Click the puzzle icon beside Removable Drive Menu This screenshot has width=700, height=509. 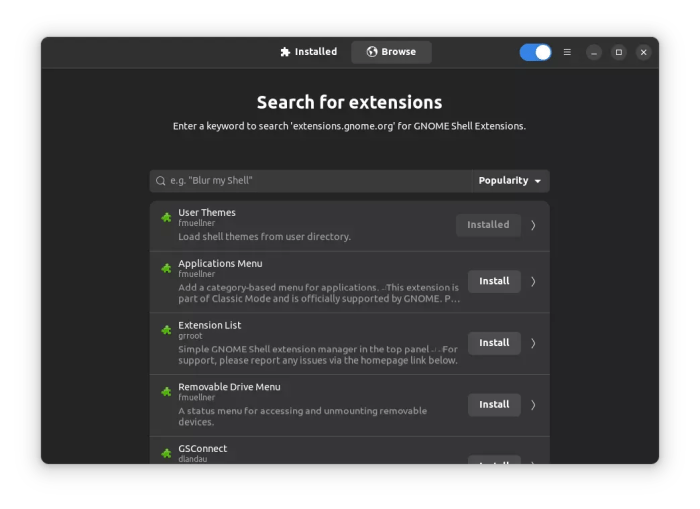166,392
